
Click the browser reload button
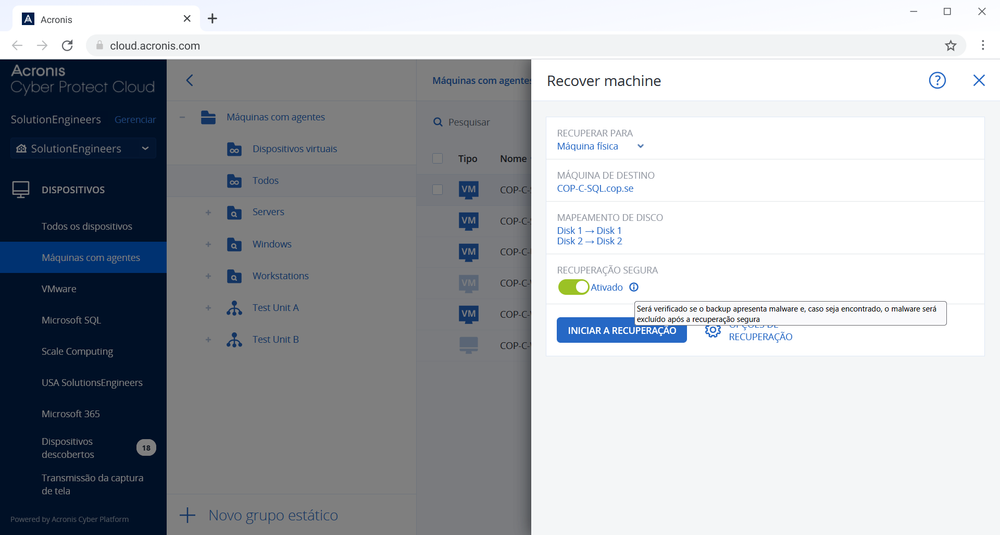[x=67, y=45]
